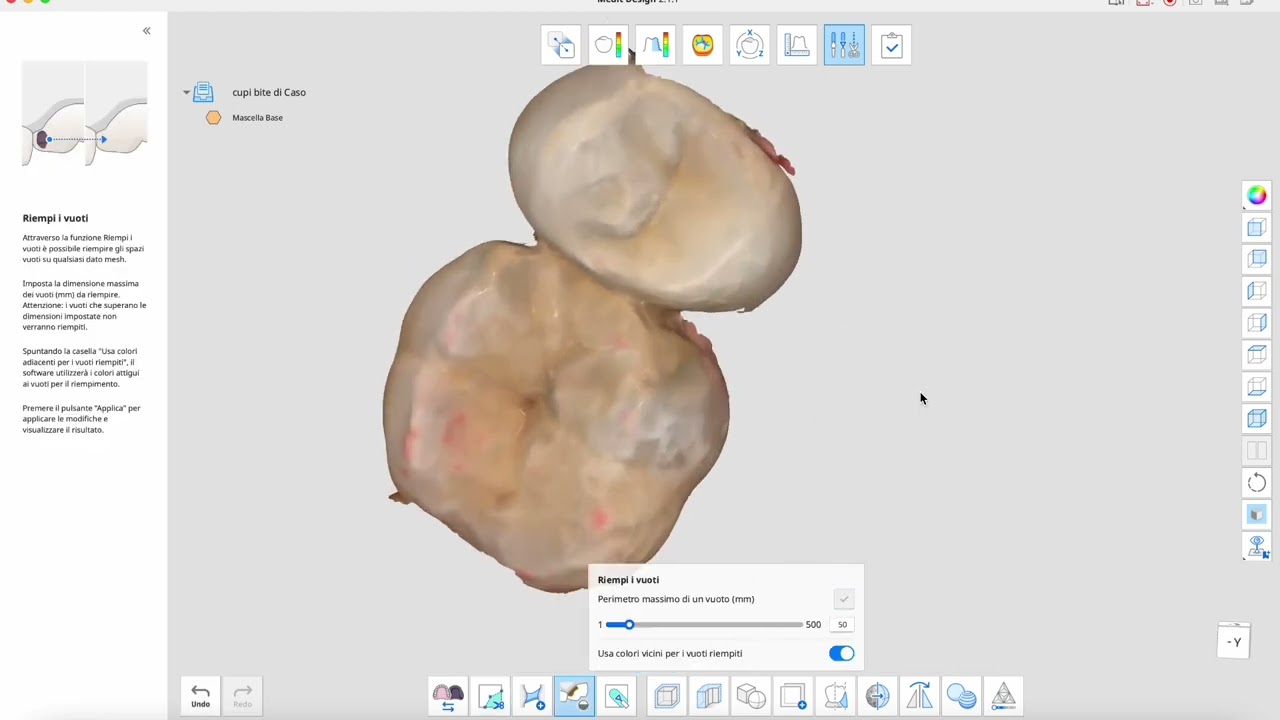Select the fifth cube view icon, top face shaded
The width and height of the screenshot is (1280, 720).
click(1257, 355)
